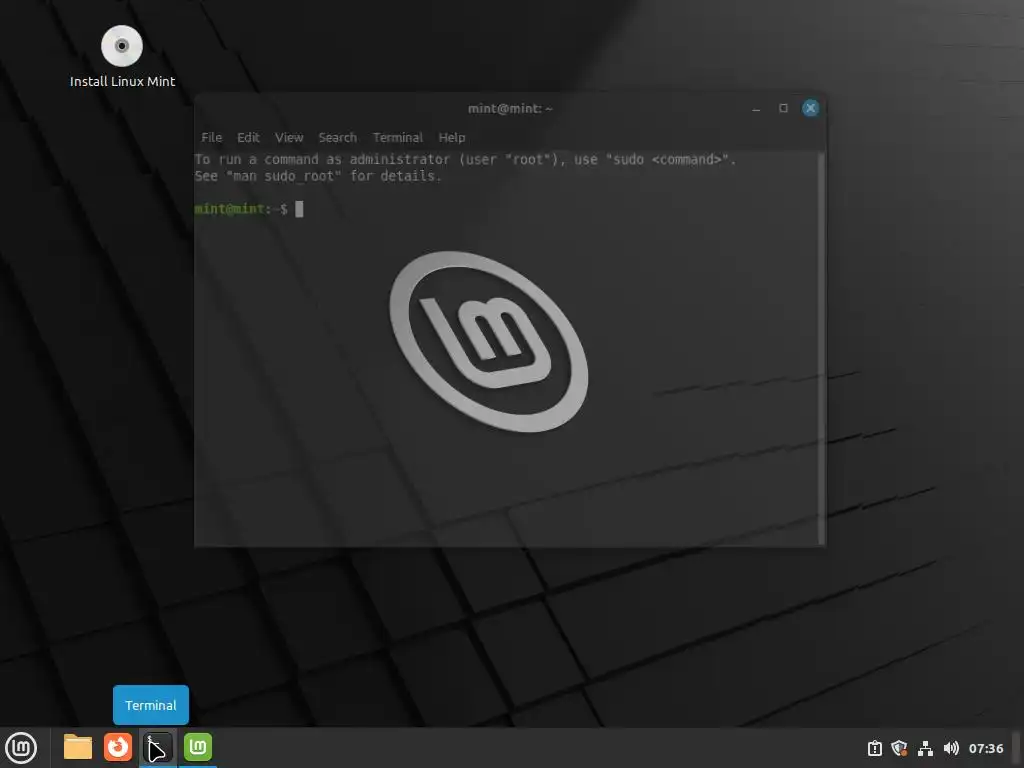Screen dimensions: 1024x768
Task: Click the mint@mint window title bar
Action: pos(510,108)
